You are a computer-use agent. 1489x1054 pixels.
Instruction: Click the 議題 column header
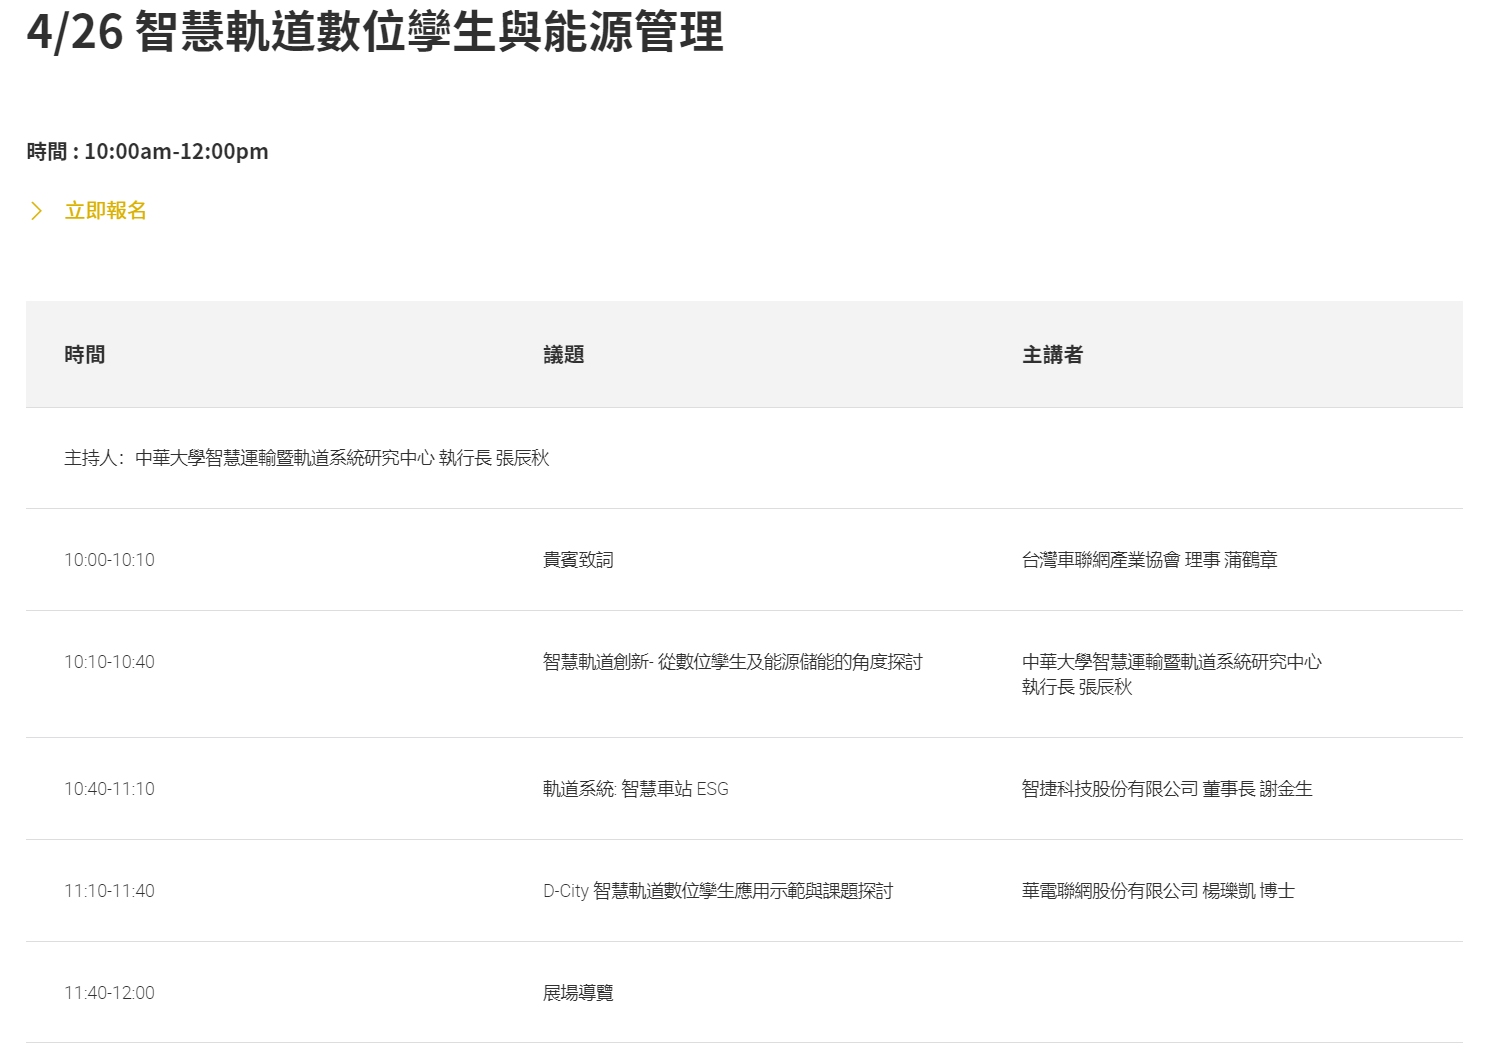[563, 355]
